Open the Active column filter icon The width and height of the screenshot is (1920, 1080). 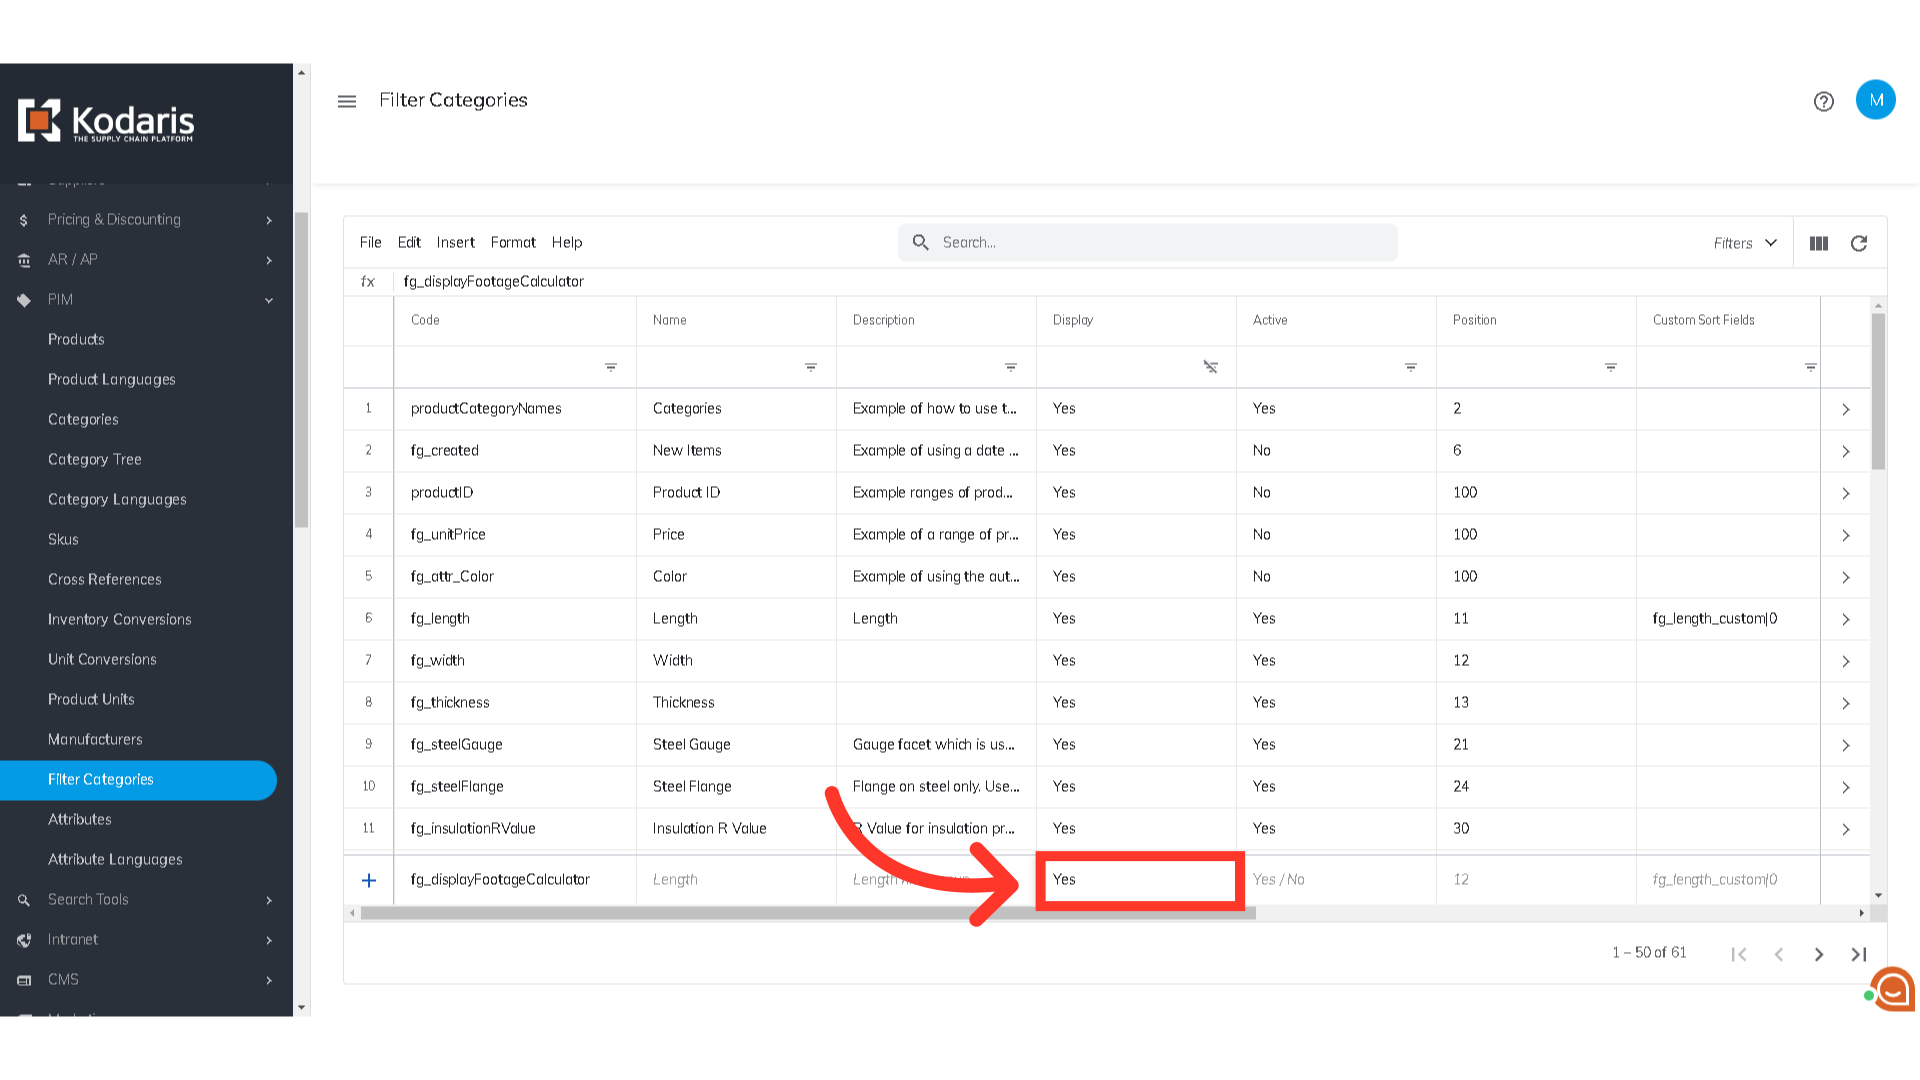point(1410,367)
